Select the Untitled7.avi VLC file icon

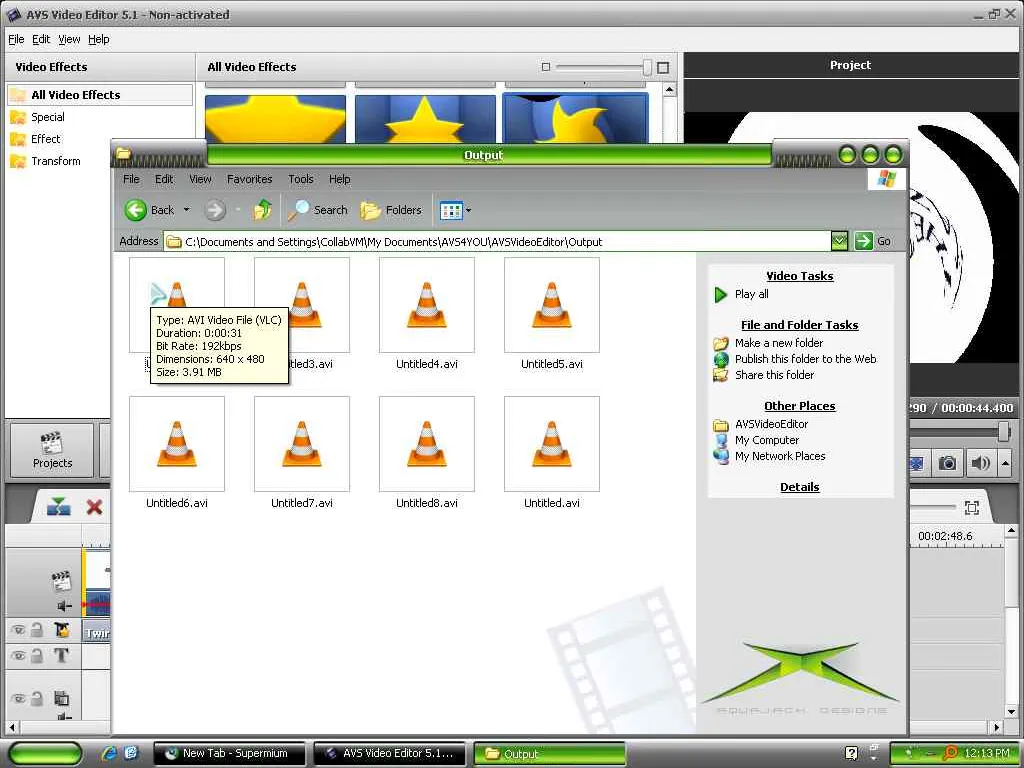click(x=302, y=444)
